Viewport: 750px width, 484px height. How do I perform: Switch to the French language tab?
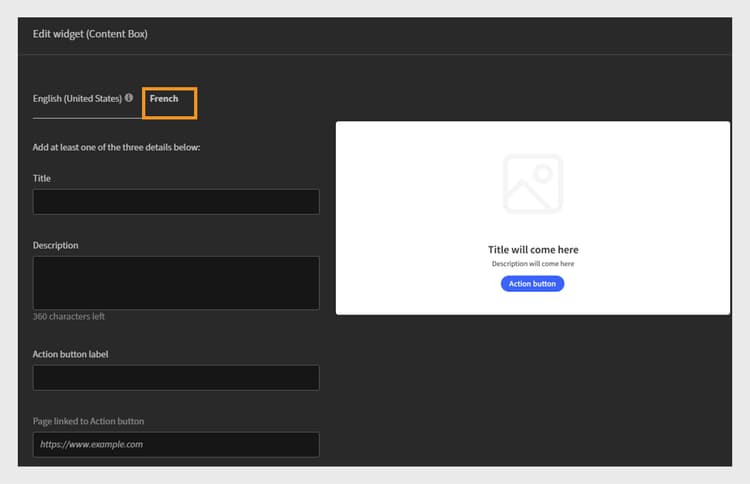click(164, 99)
